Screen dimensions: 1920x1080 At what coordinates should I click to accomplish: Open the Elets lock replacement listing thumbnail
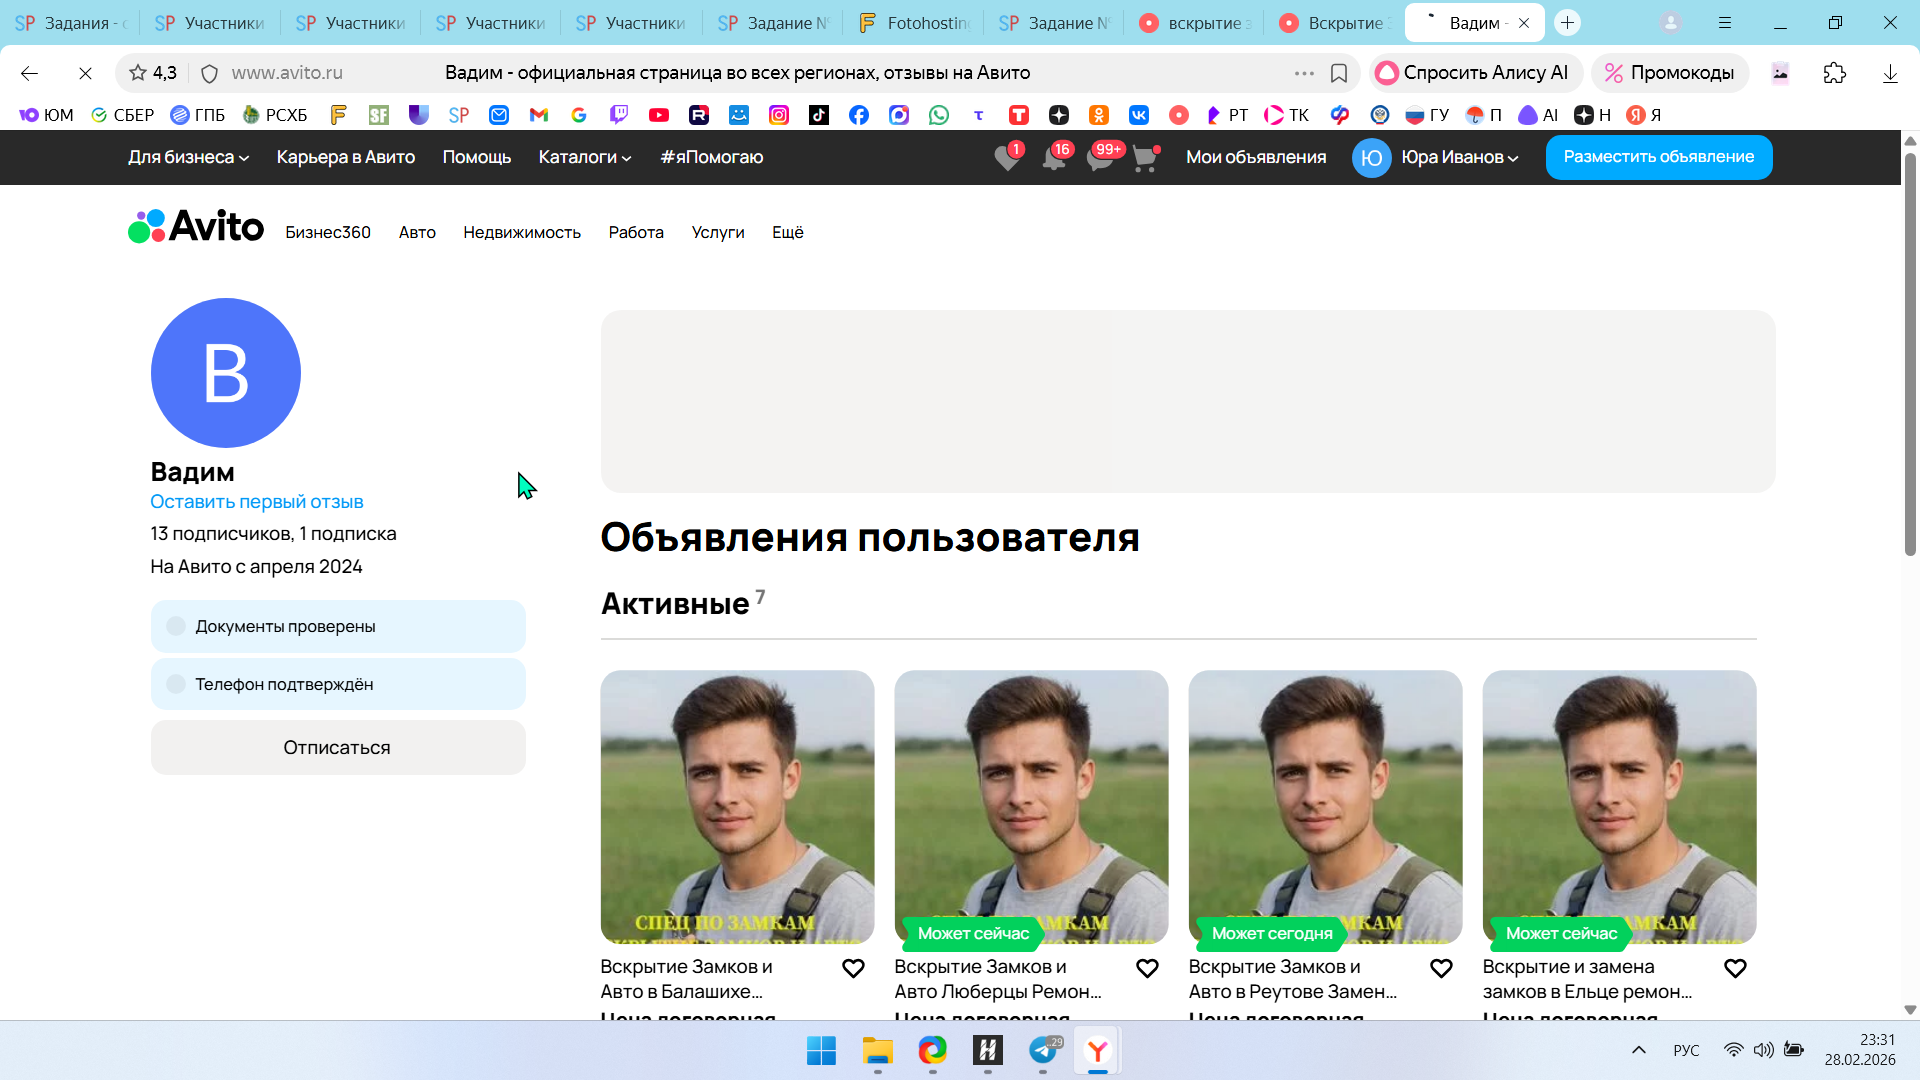pyautogui.click(x=1619, y=806)
